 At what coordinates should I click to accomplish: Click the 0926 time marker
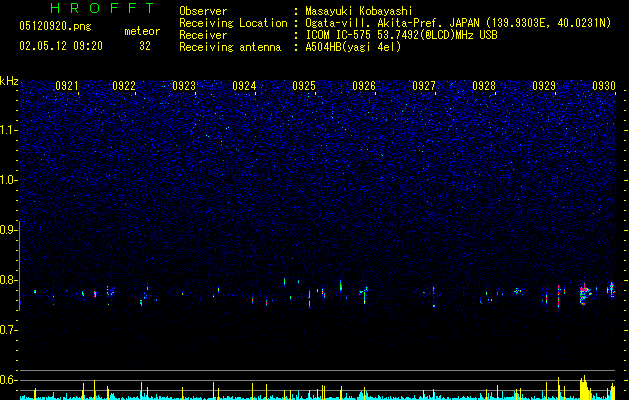(364, 86)
